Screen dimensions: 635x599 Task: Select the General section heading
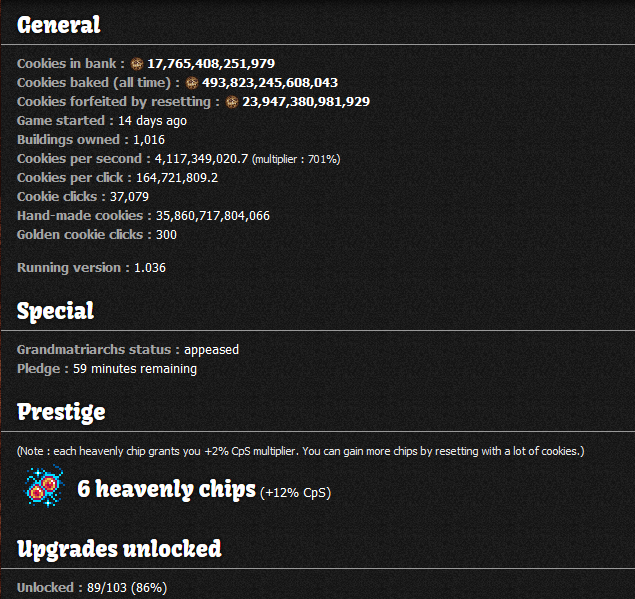(59, 25)
